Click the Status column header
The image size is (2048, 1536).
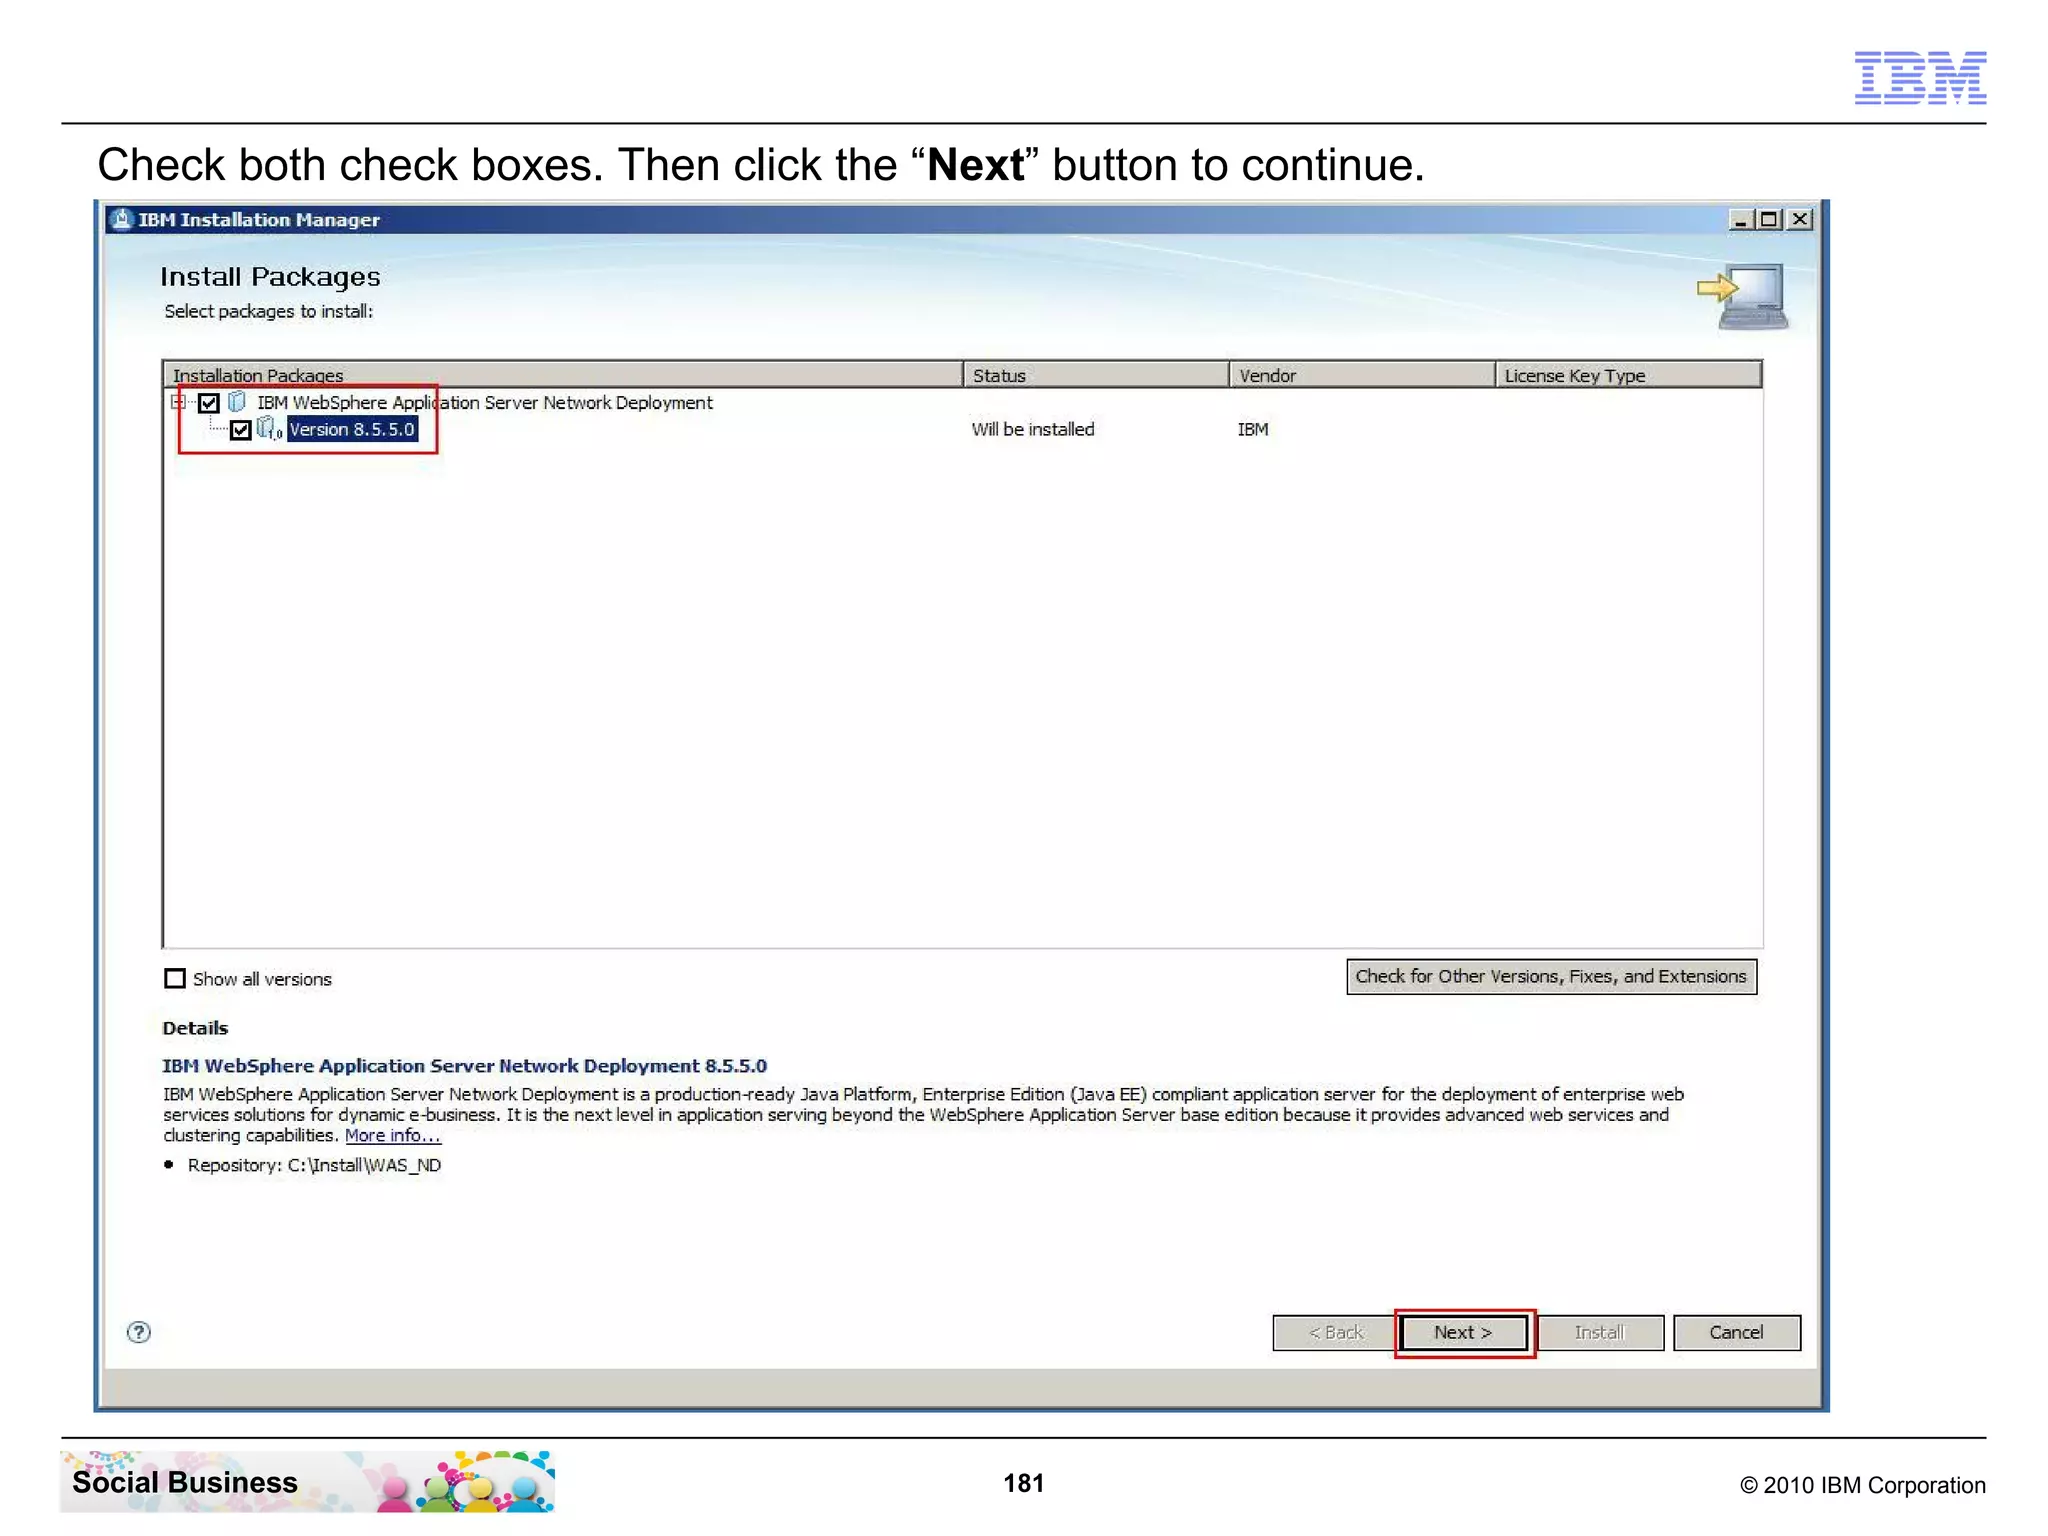1096,375
